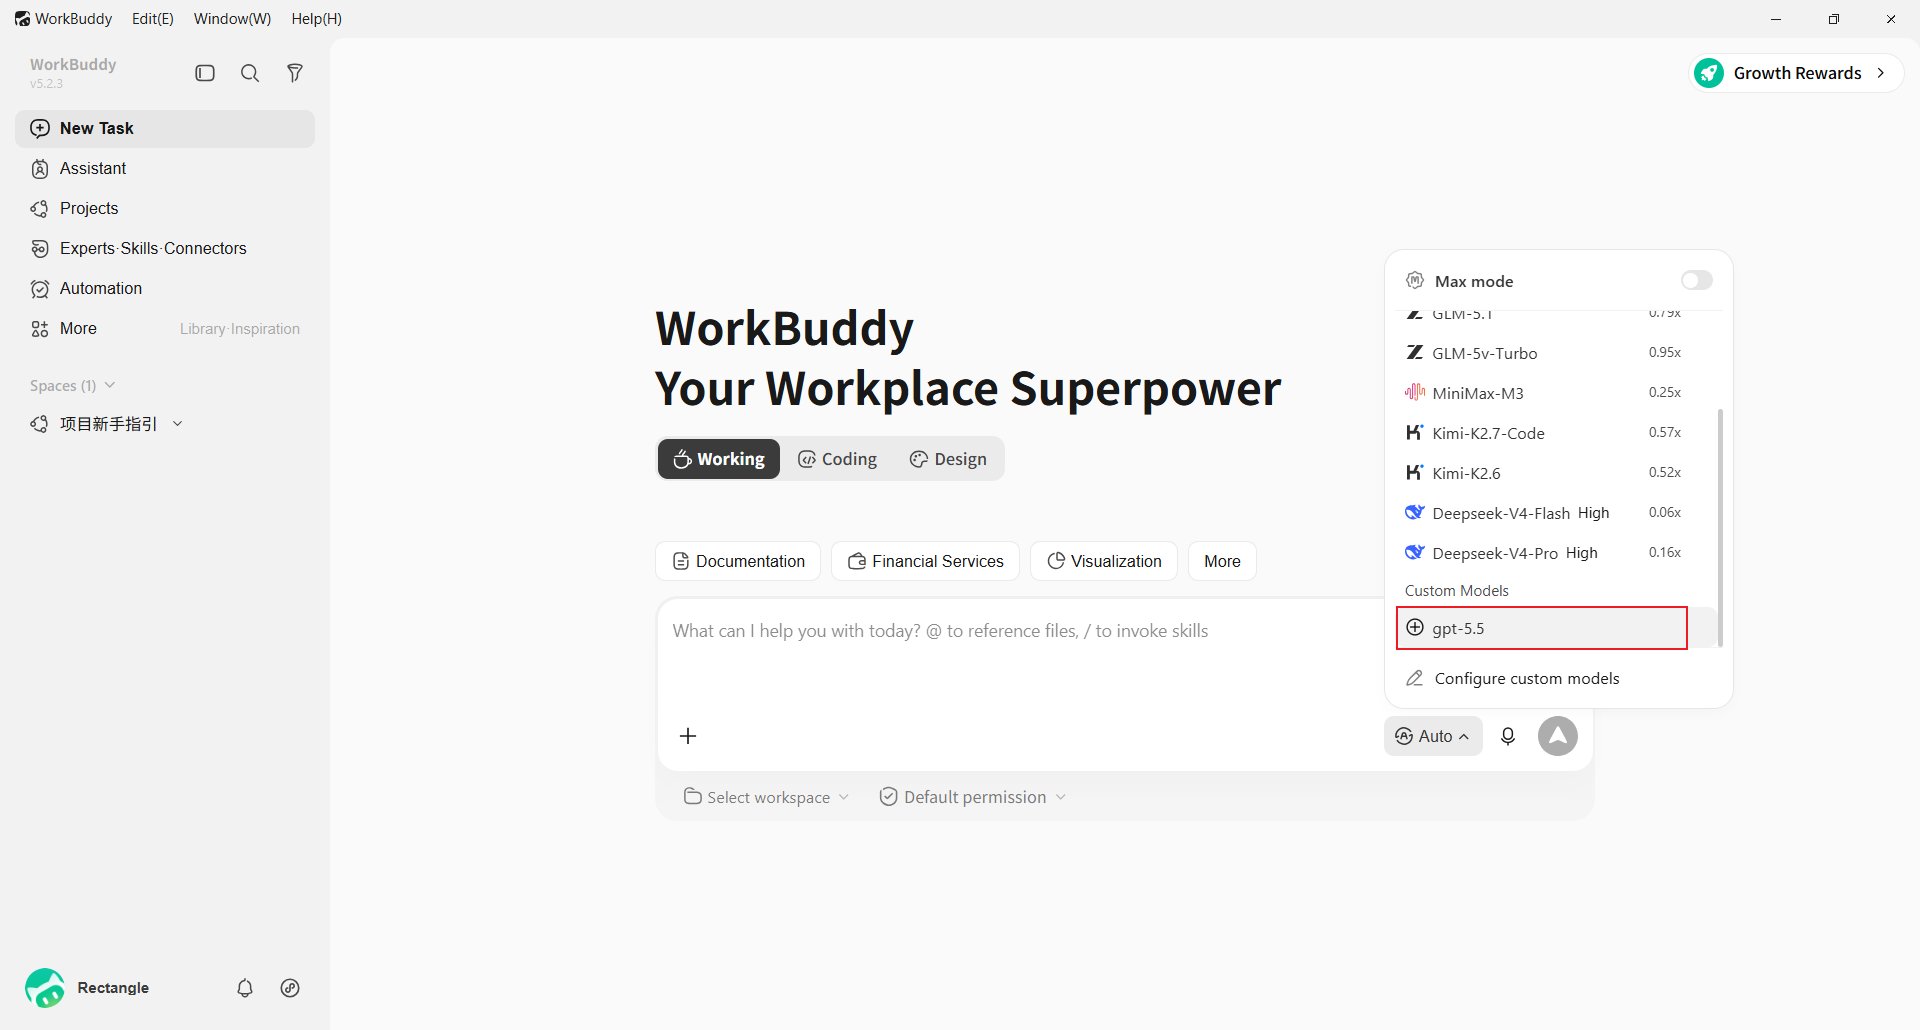Click the Kimi-K2.7-Code logo icon
The height and width of the screenshot is (1030, 1920).
(1414, 432)
